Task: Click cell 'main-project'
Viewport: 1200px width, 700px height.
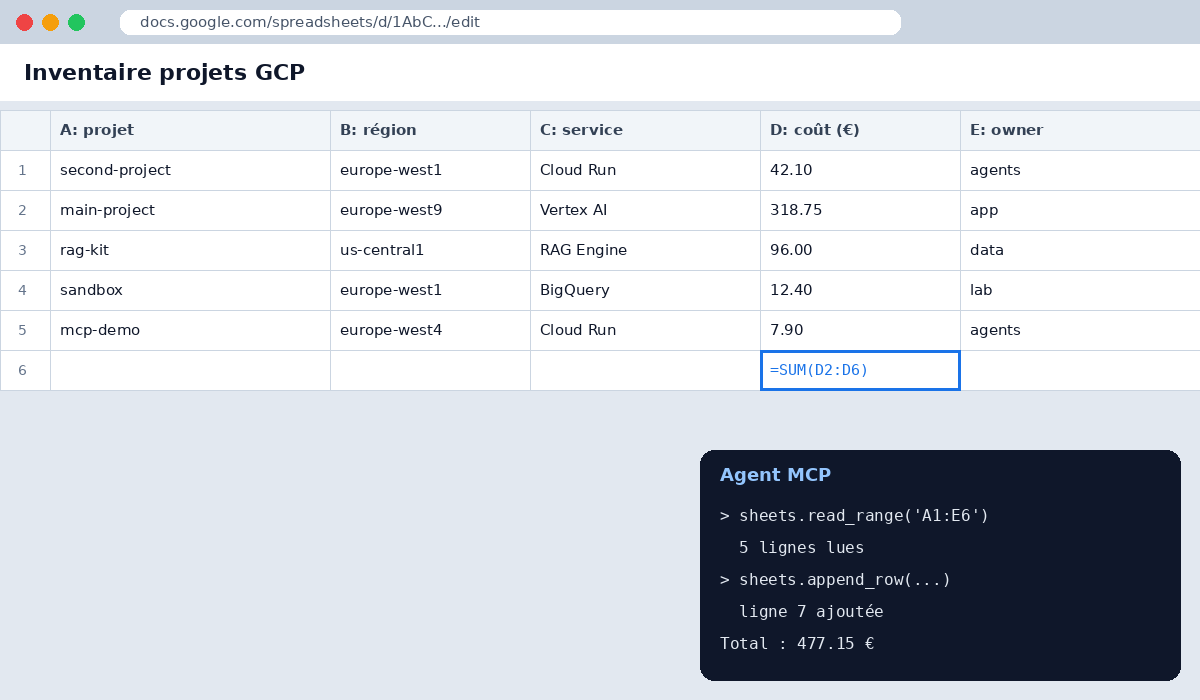Action: 190,210
